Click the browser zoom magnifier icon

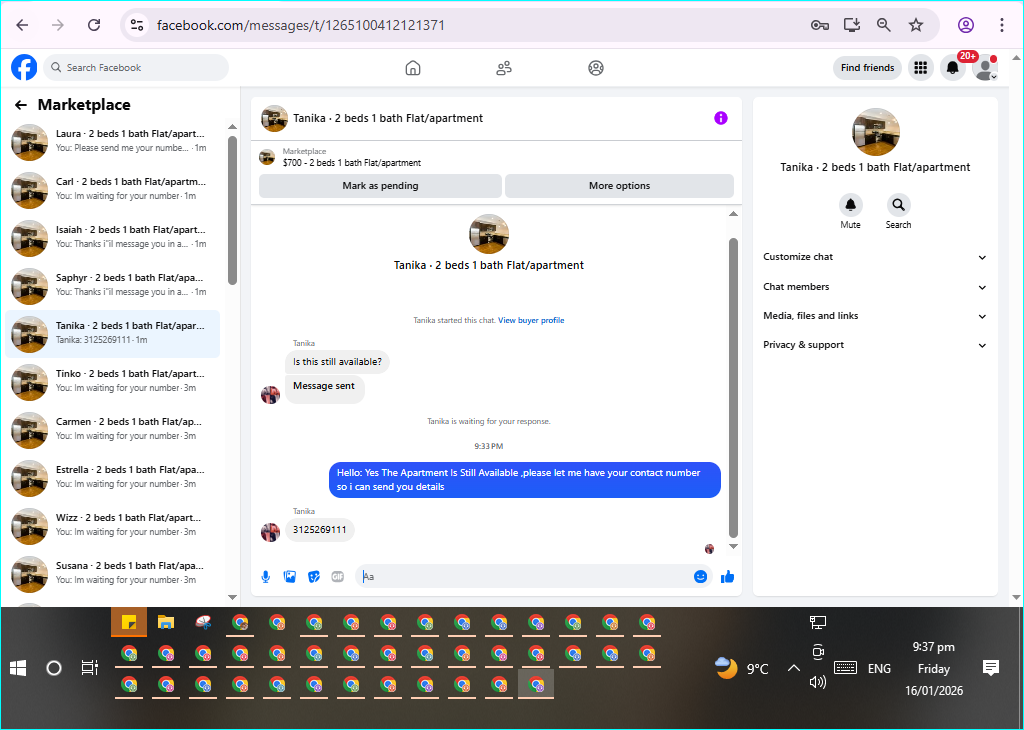pyautogui.click(x=884, y=25)
